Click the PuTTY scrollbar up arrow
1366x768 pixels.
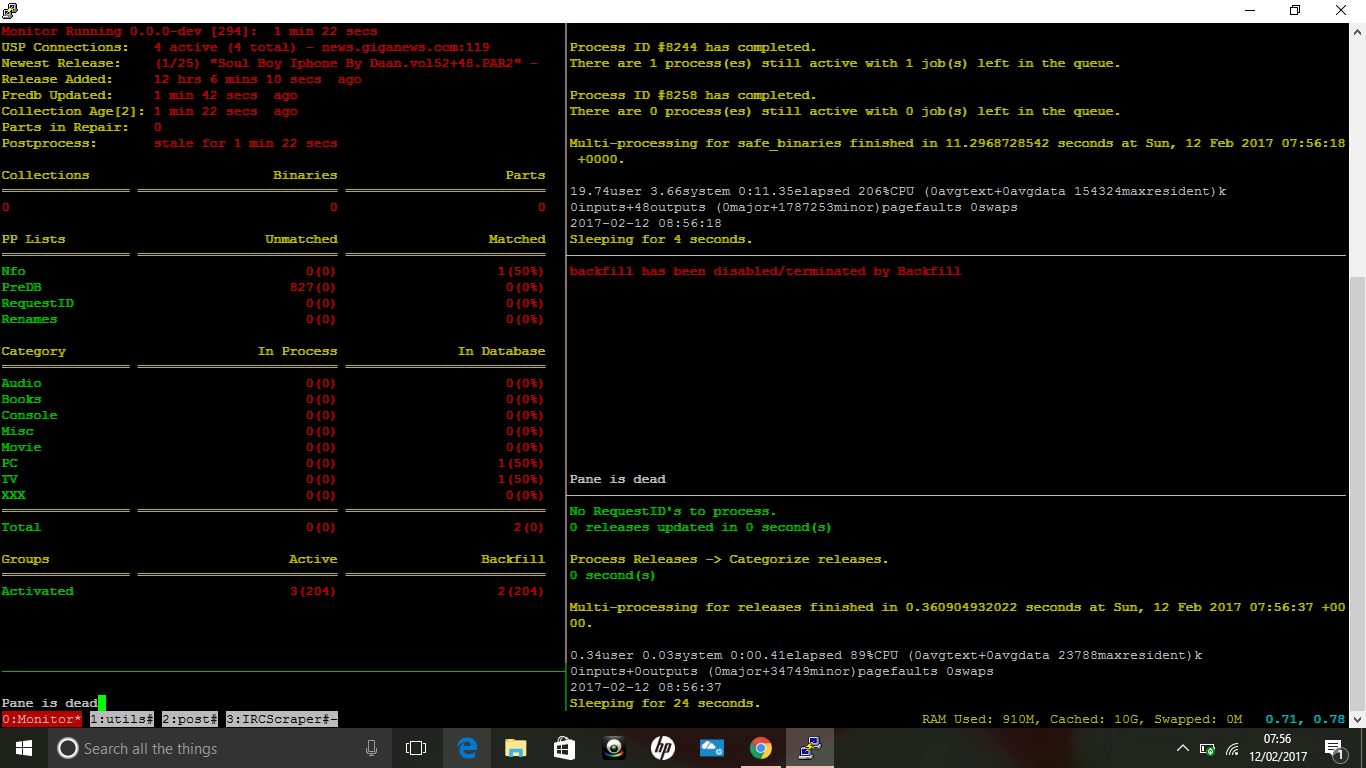coord(1357,32)
